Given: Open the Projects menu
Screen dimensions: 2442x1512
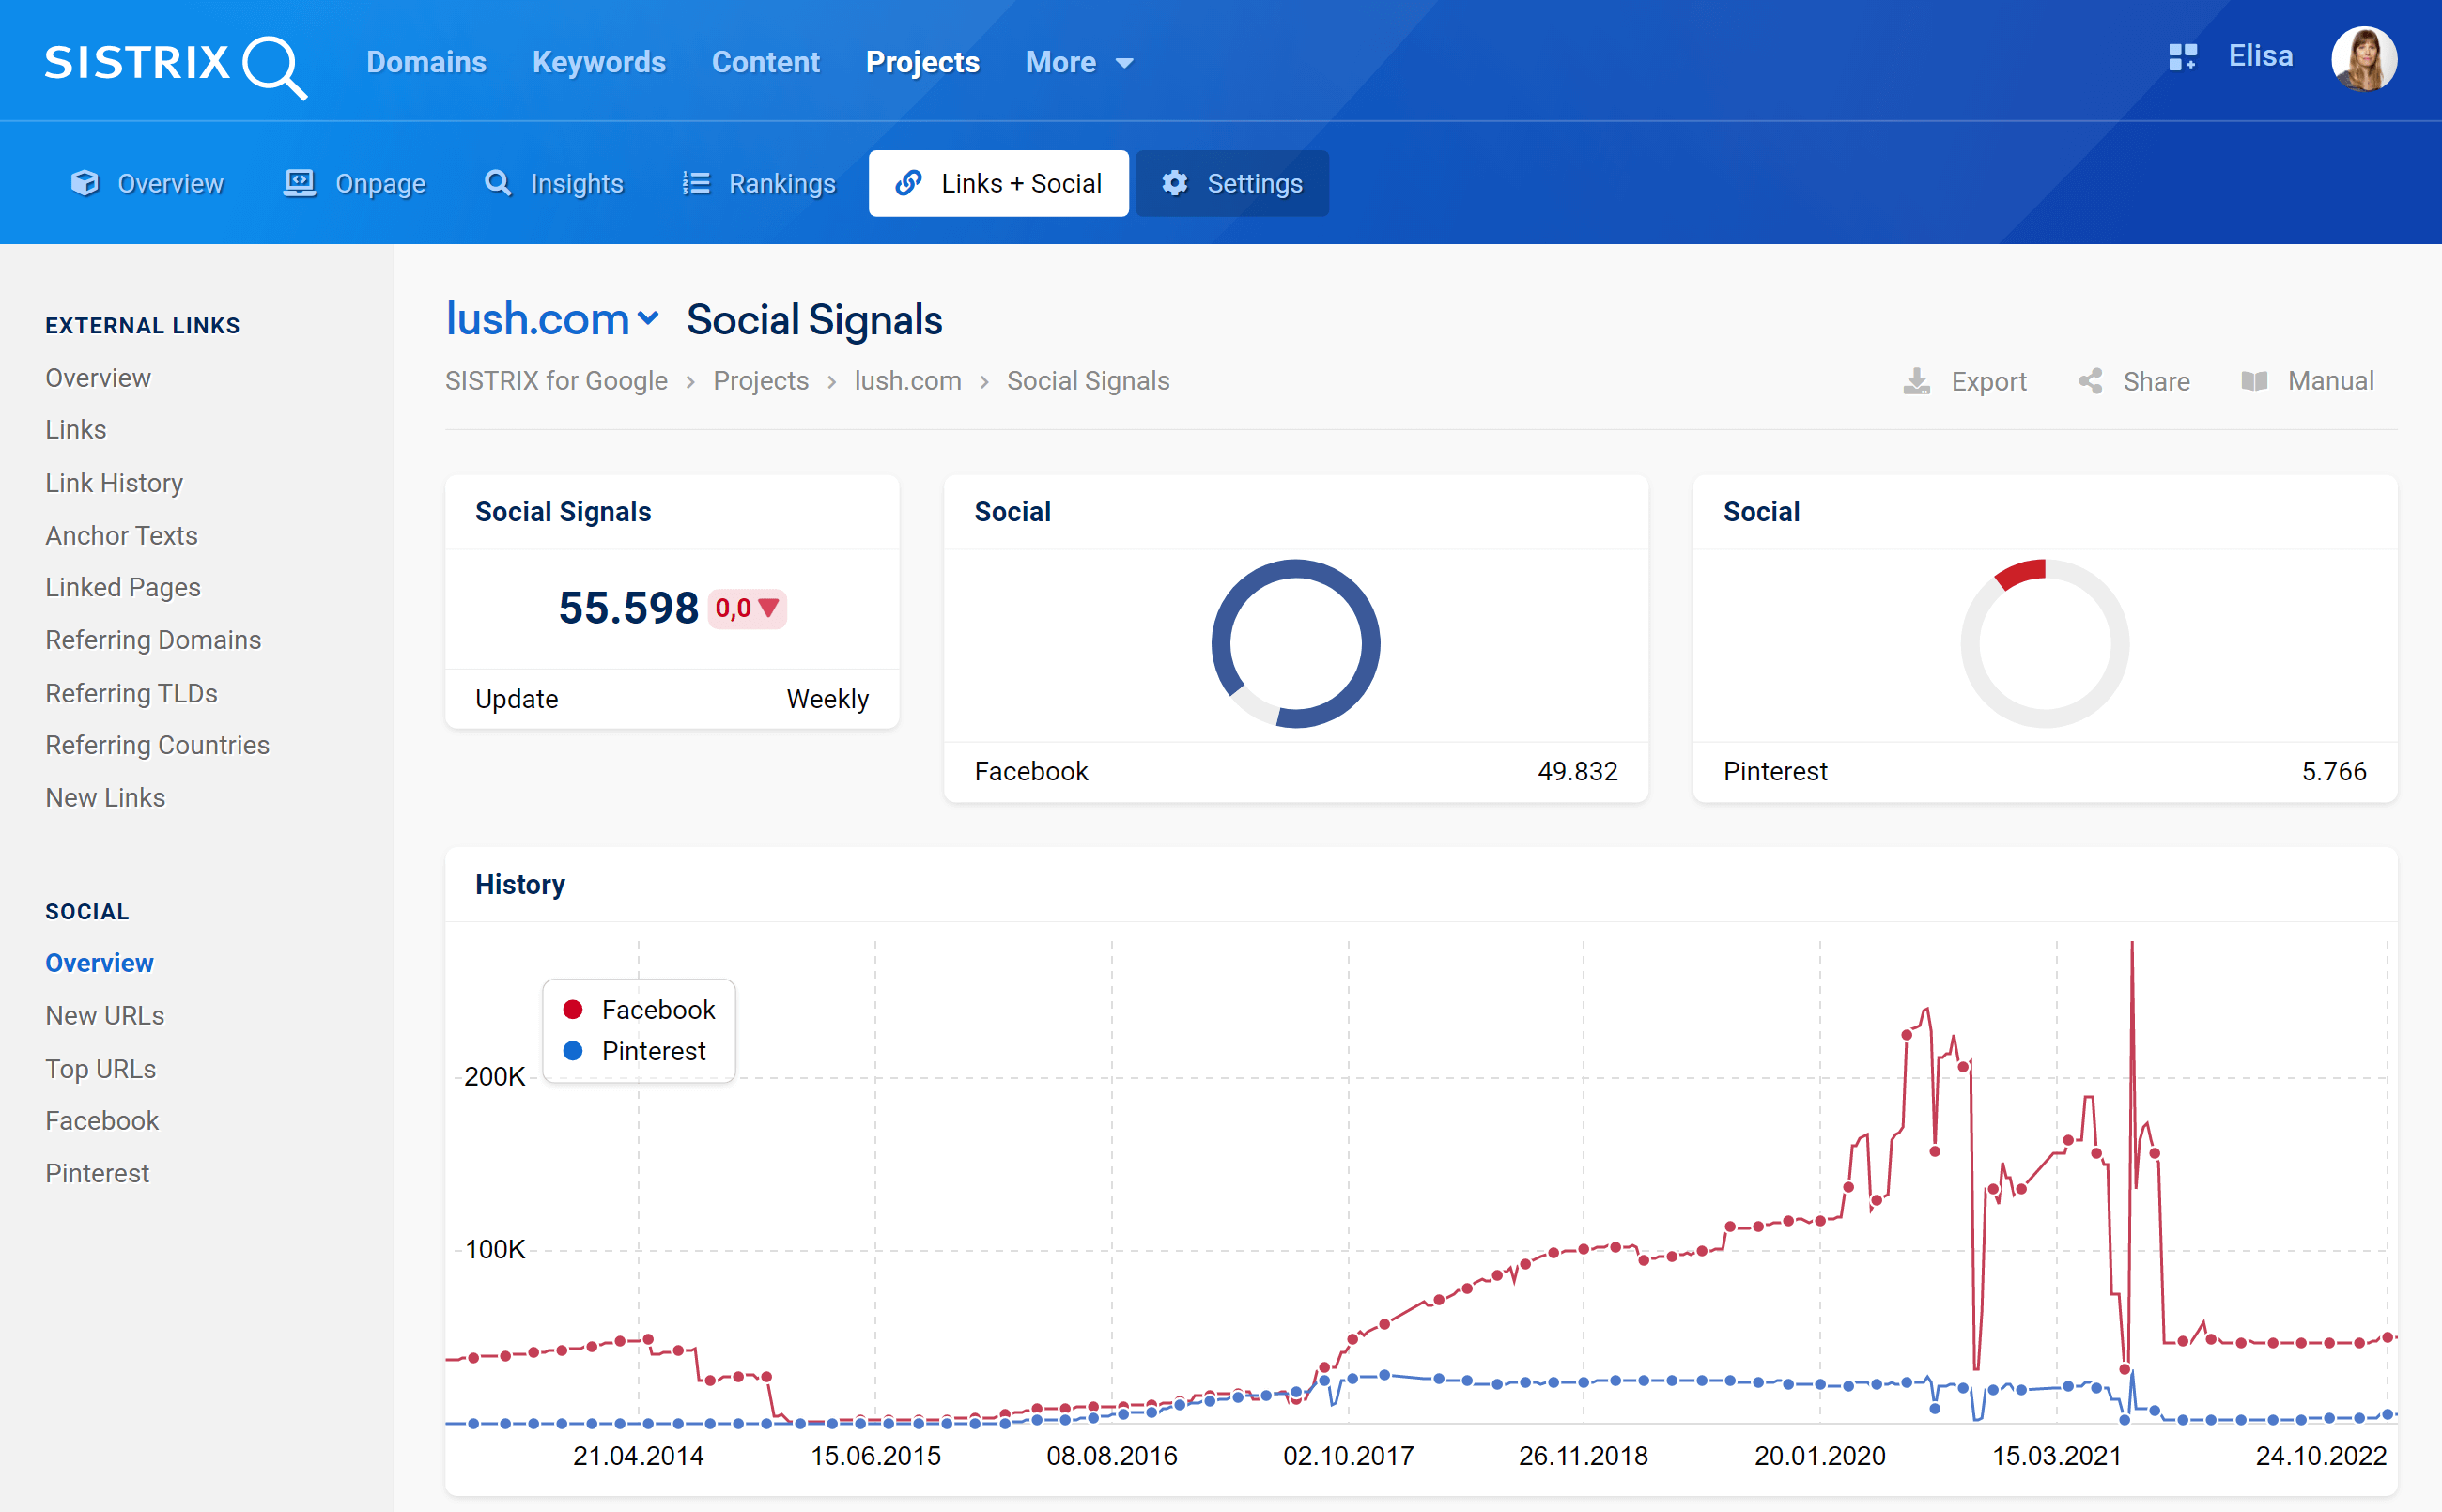Looking at the screenshot, I should click(x=922, y=62).
